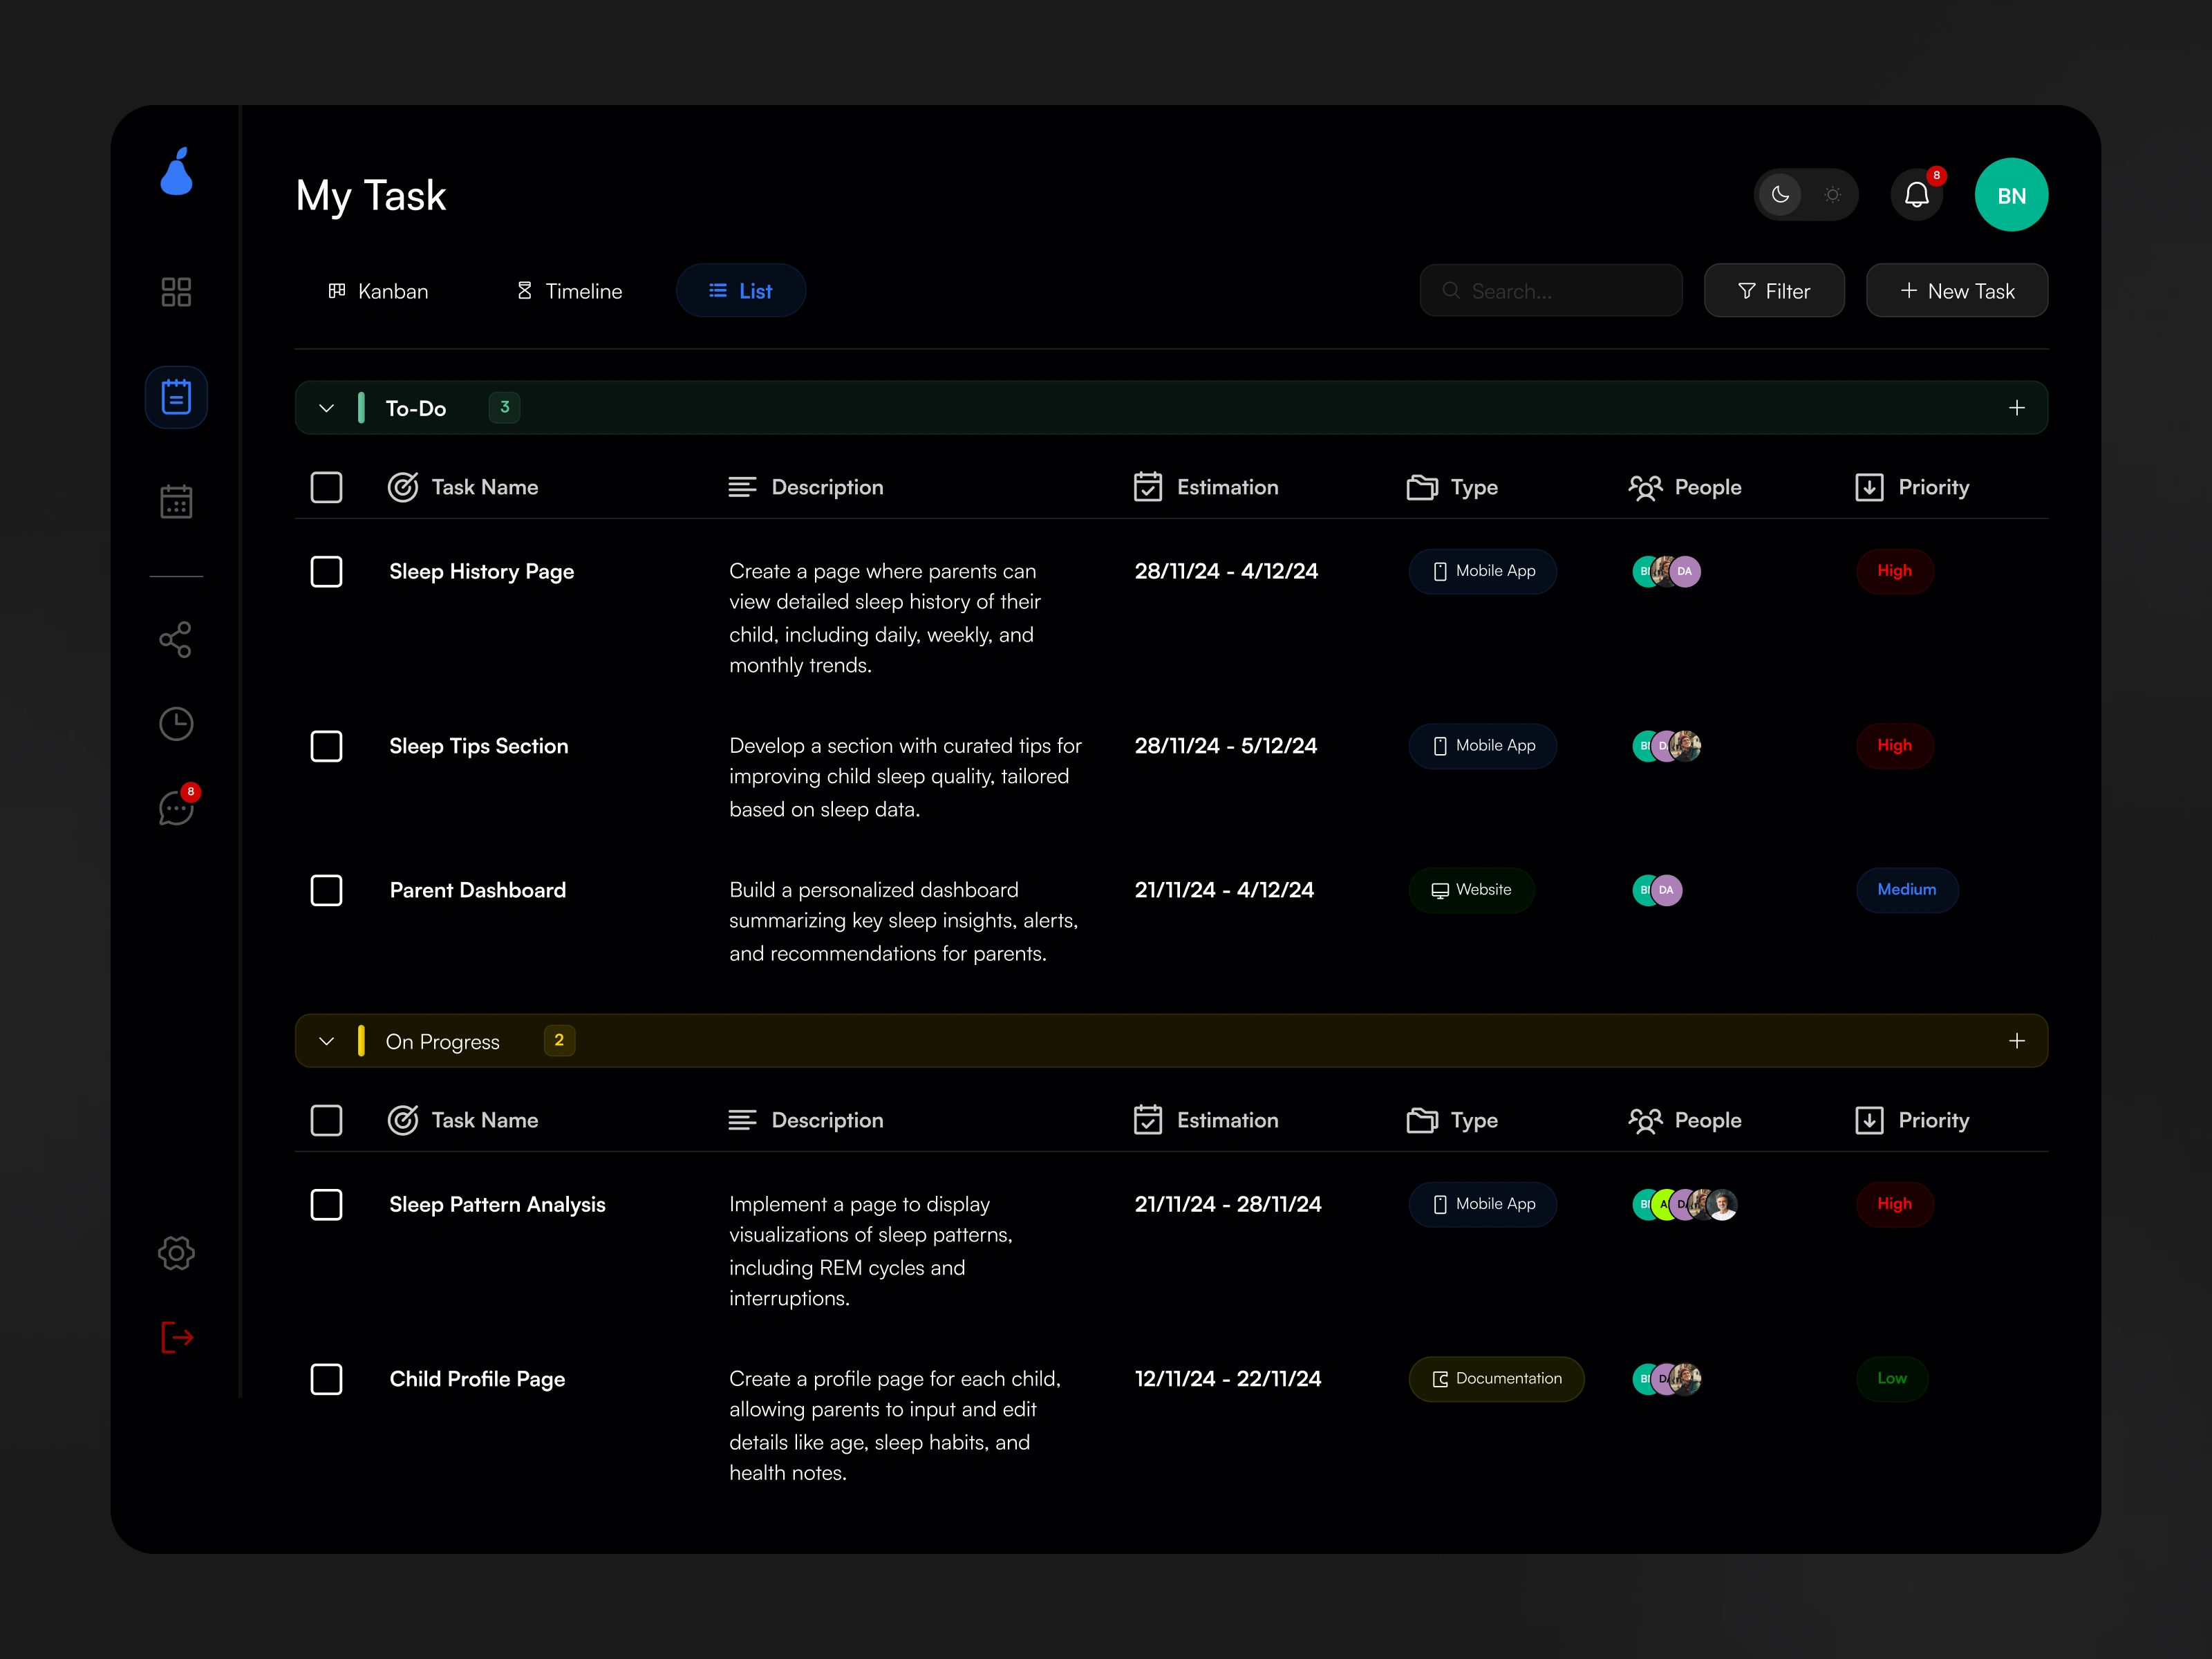Open the calendar icon in sidebar
Screen dimensions: 2212x1659
(176, 501)
